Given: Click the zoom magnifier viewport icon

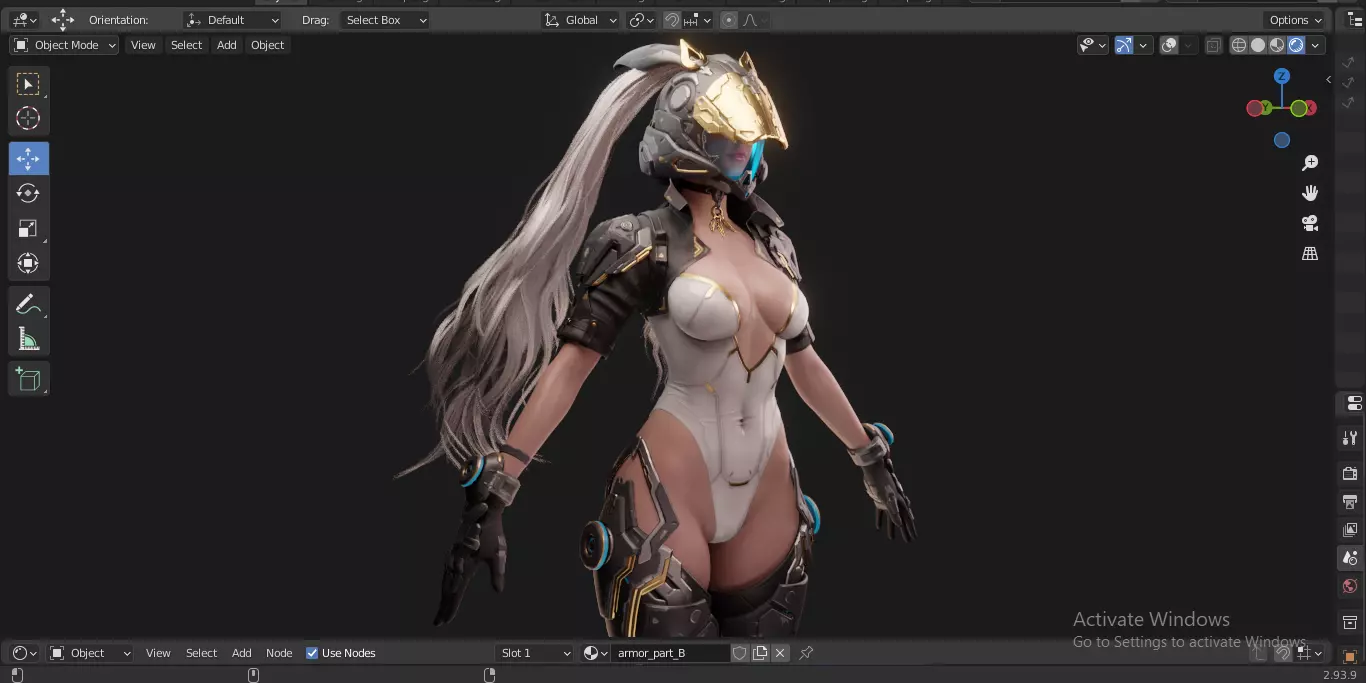Looking at the screenshot, I should (1310, 163).
